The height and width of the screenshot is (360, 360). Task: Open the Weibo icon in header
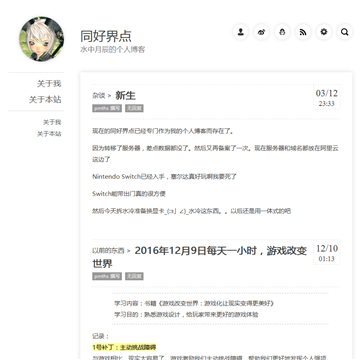tap(261, 32)
